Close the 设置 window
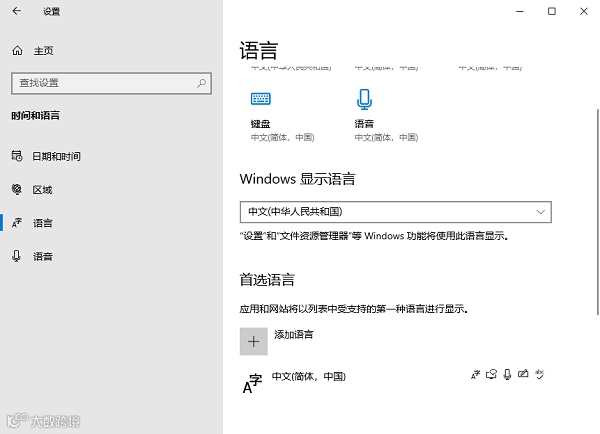 584,11
